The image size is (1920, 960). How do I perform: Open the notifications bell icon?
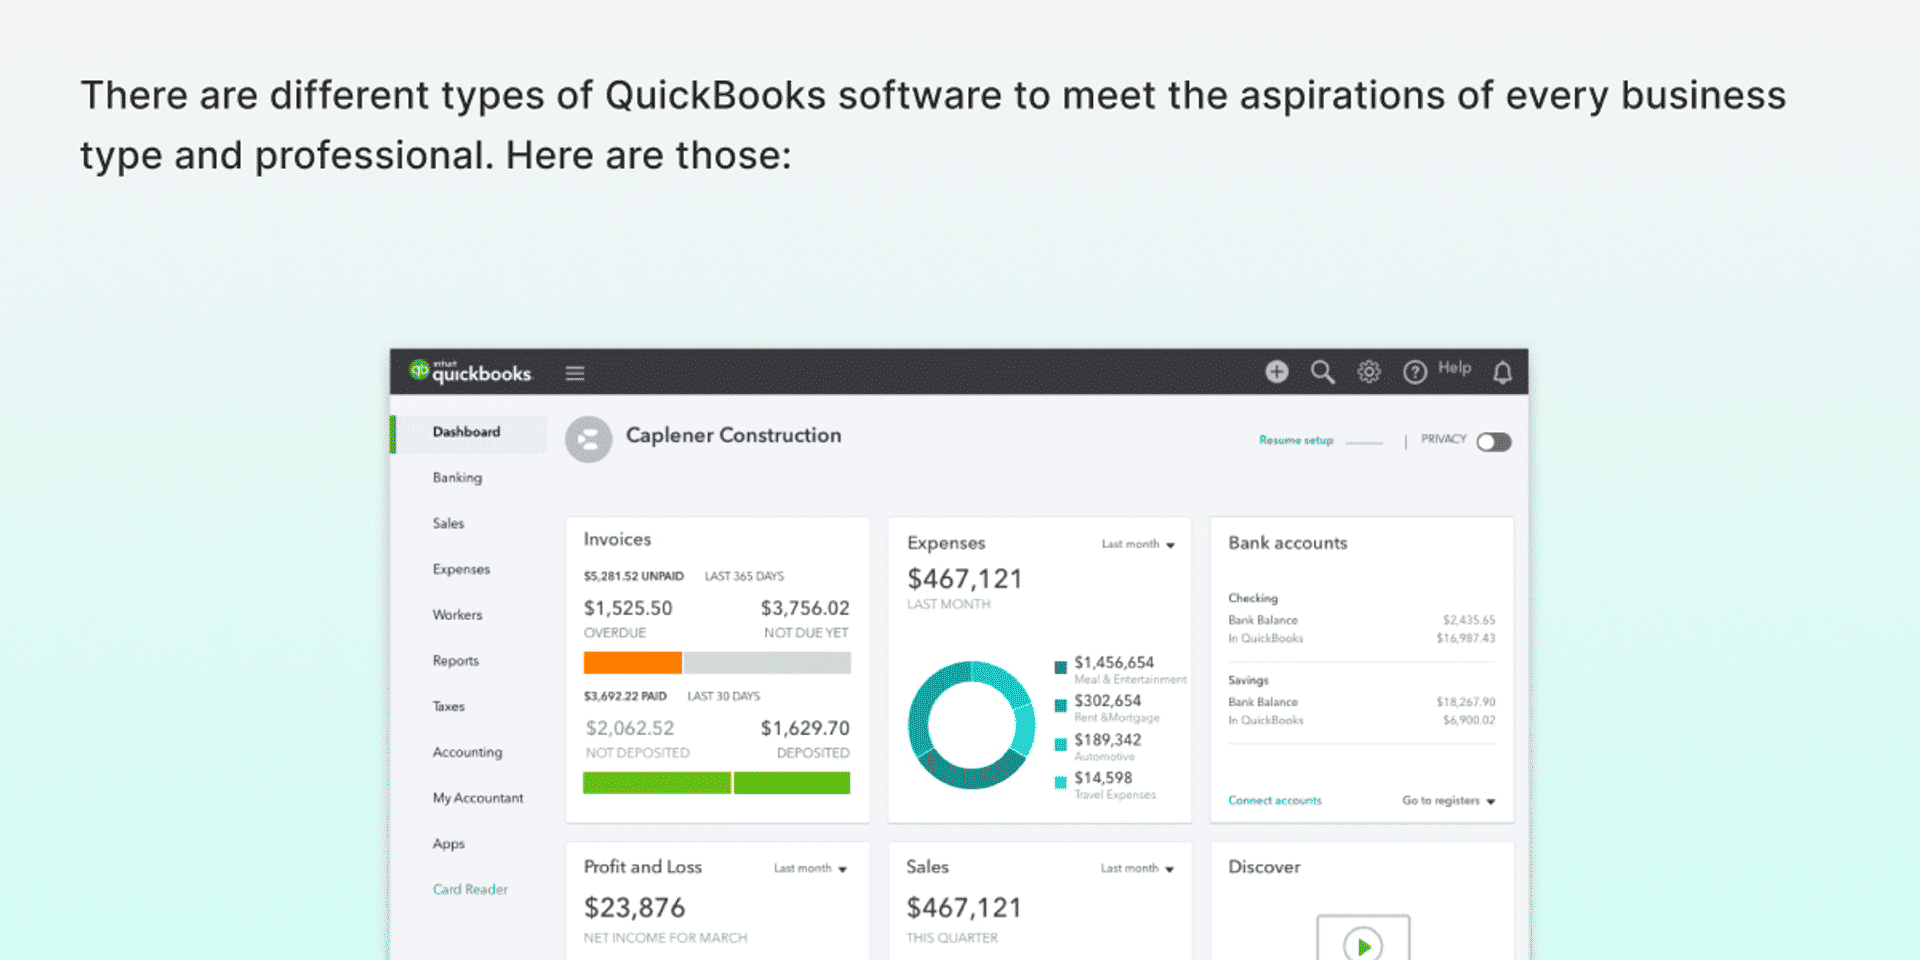[1500, 371]
